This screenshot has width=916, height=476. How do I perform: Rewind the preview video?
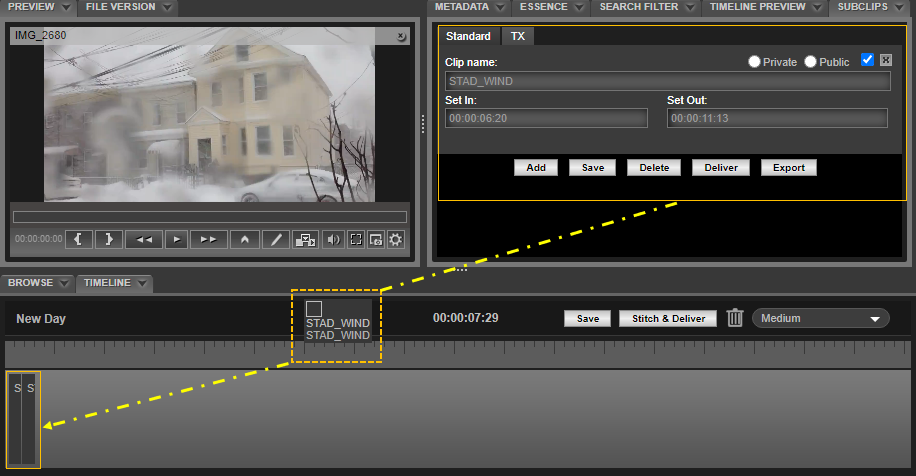click(x=144, y=239)
